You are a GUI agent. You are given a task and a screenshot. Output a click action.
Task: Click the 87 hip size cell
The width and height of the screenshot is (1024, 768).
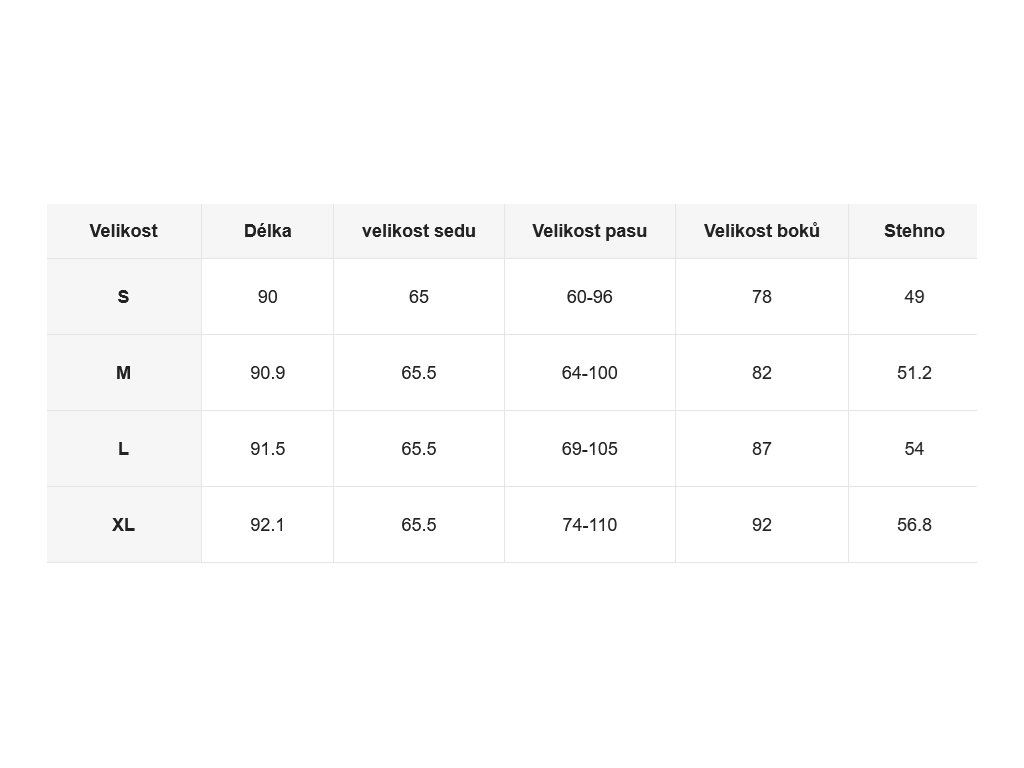pyautogui.click(x=761, y=449)
